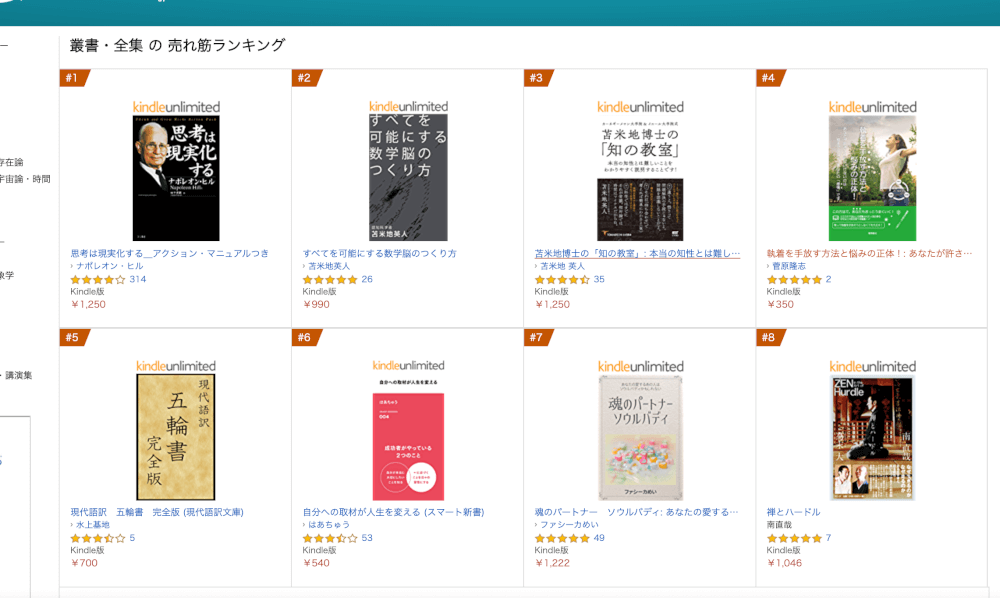Open 314 reviews for rank #1 book
The image size is (1000, 598).
138,279
